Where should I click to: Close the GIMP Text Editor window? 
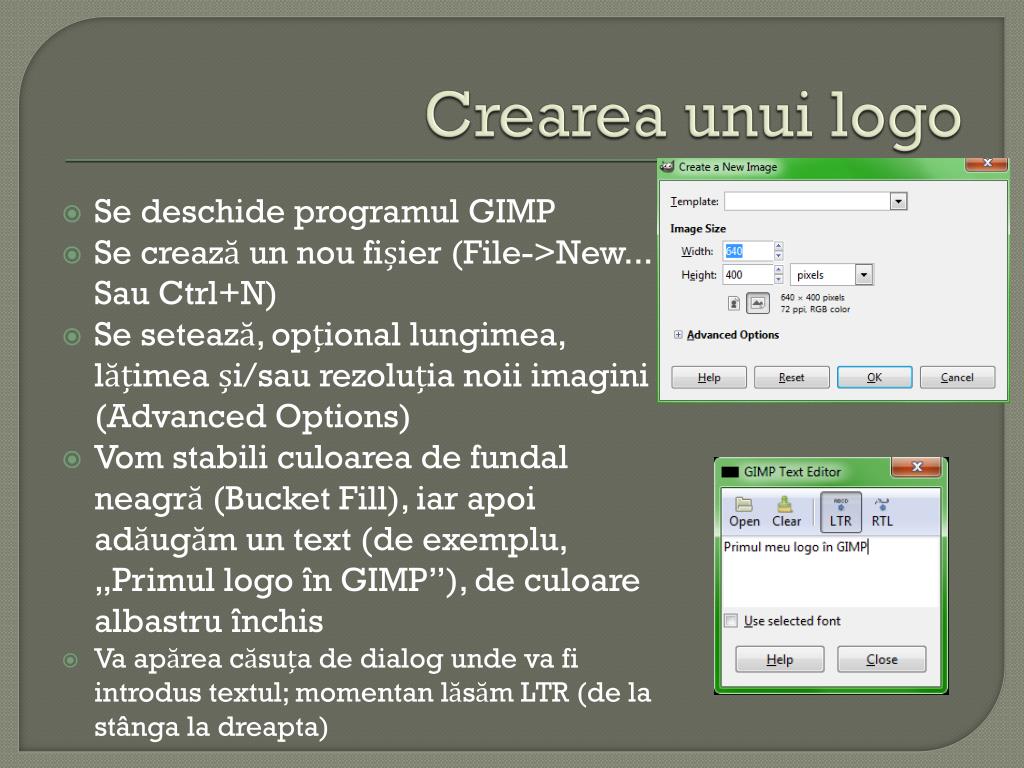pos(916,466)
